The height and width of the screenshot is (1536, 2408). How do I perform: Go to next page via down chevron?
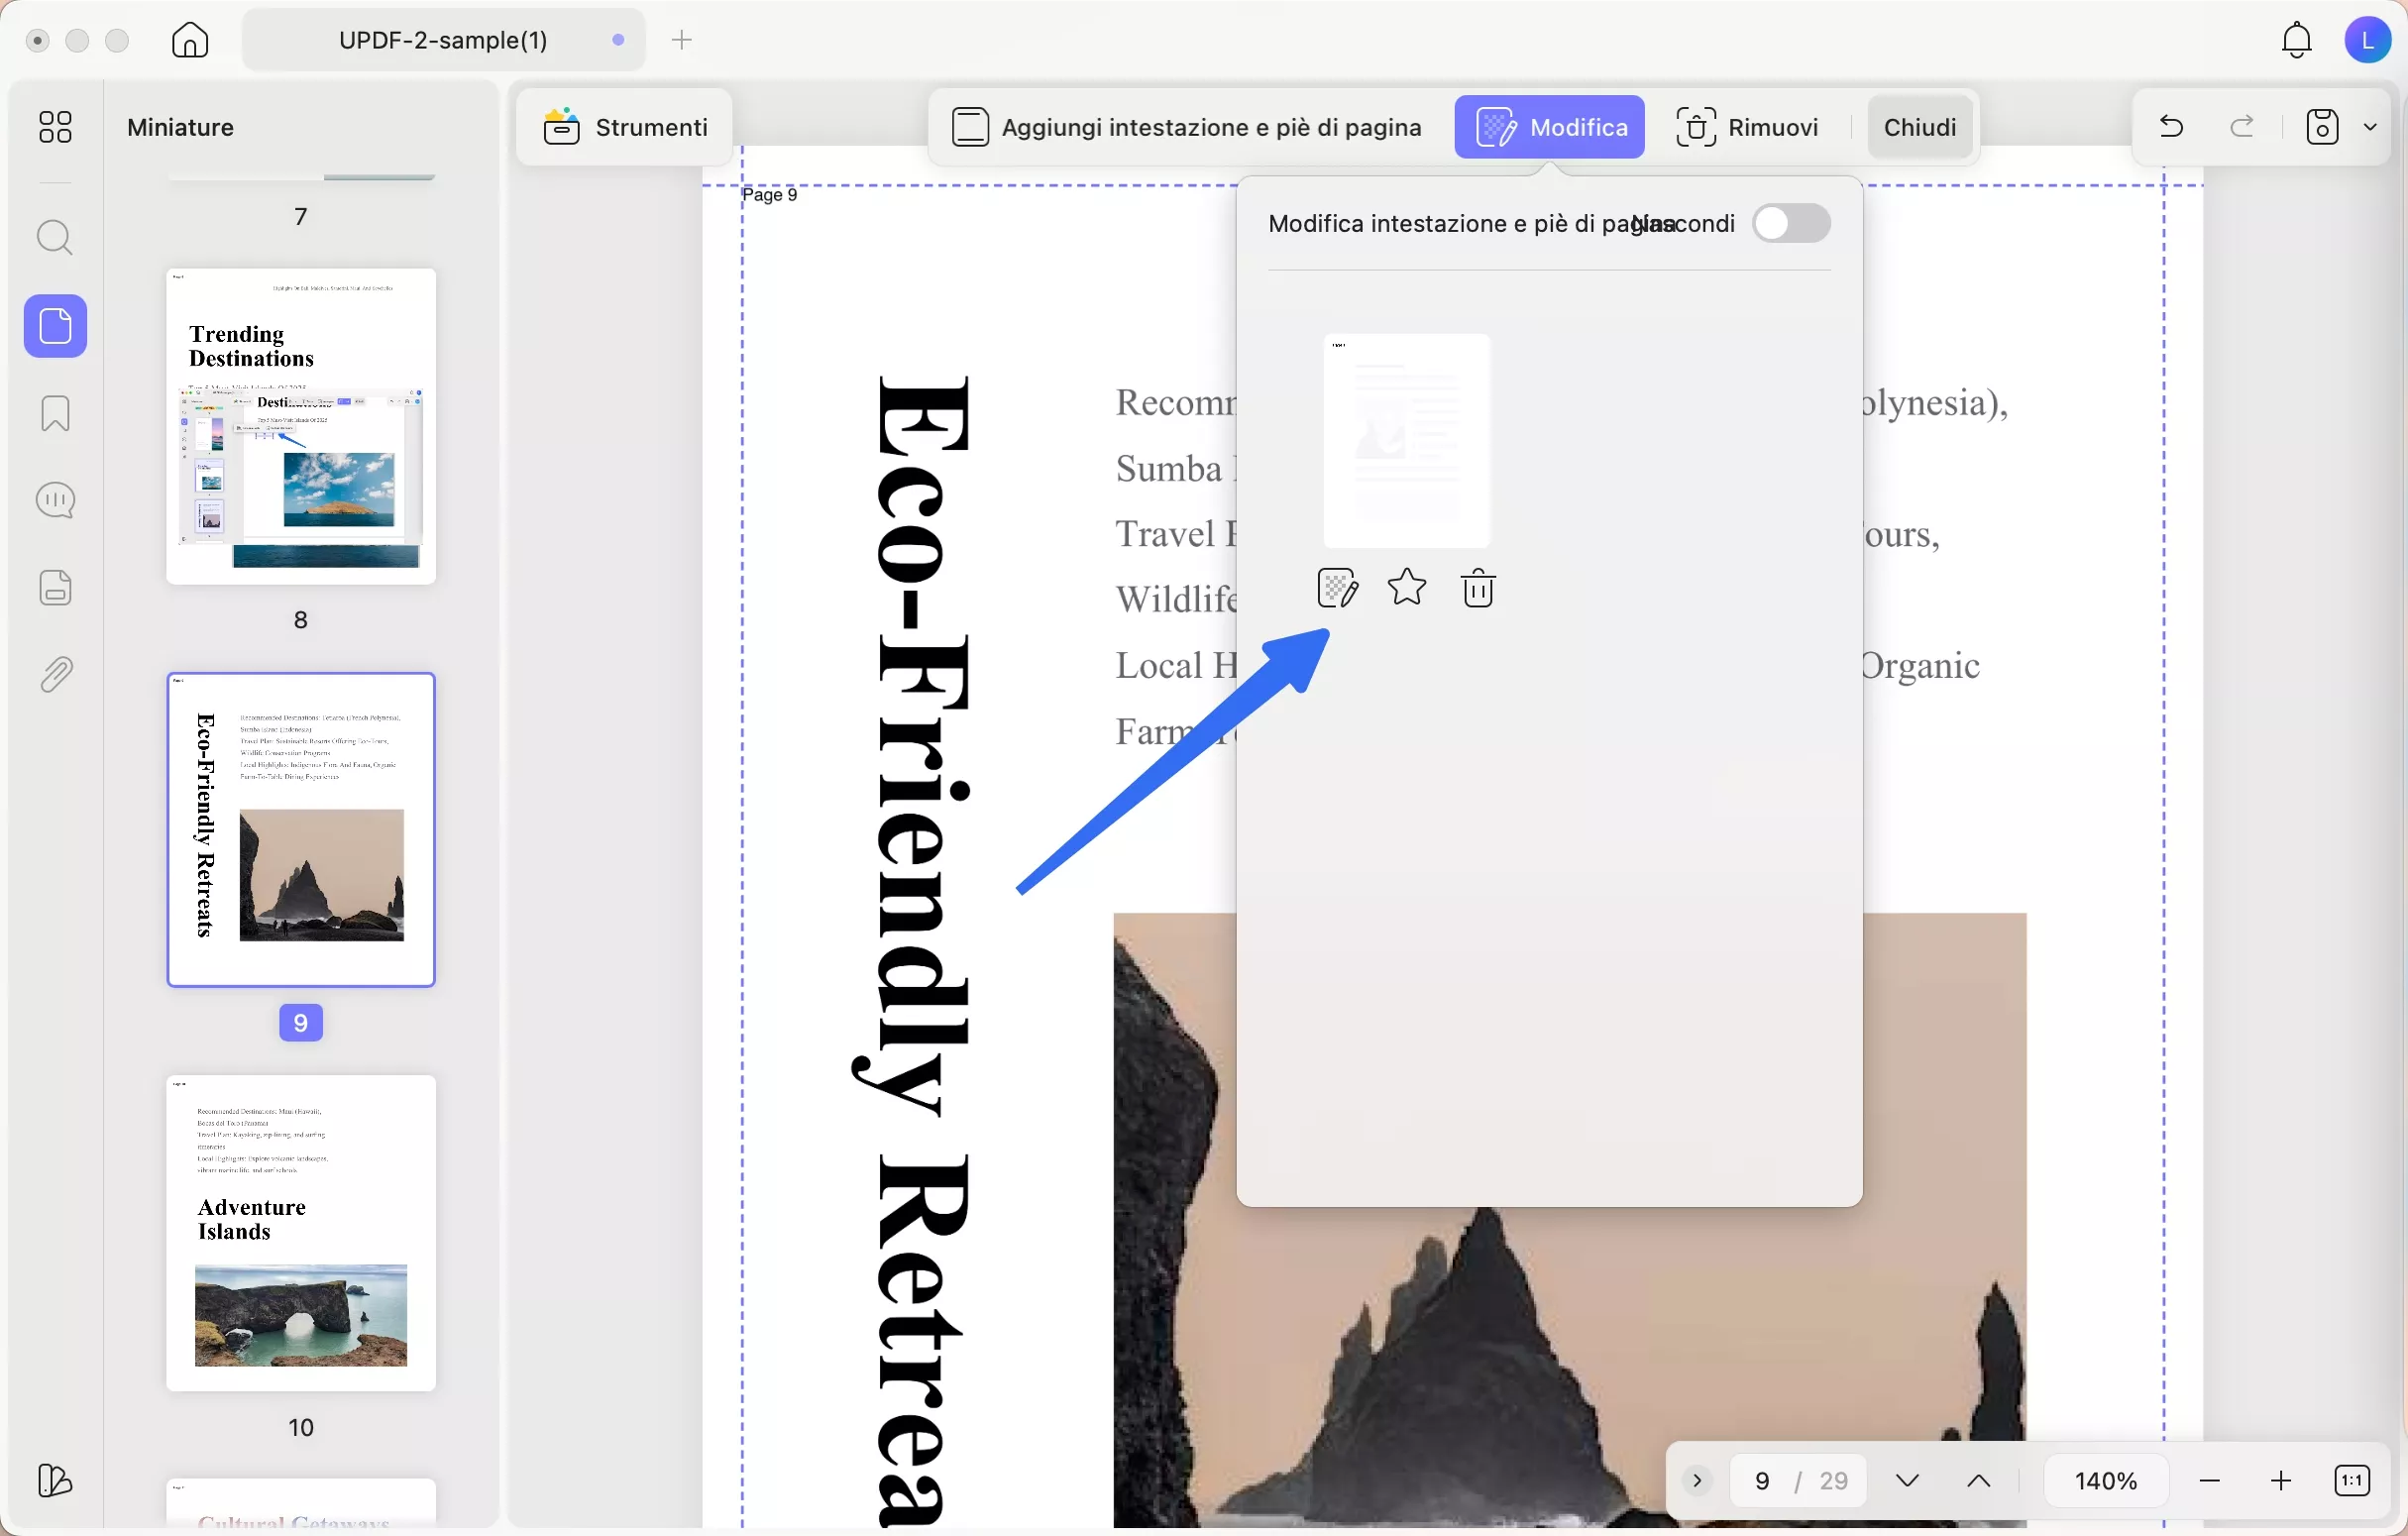tap(1906, 1480)
